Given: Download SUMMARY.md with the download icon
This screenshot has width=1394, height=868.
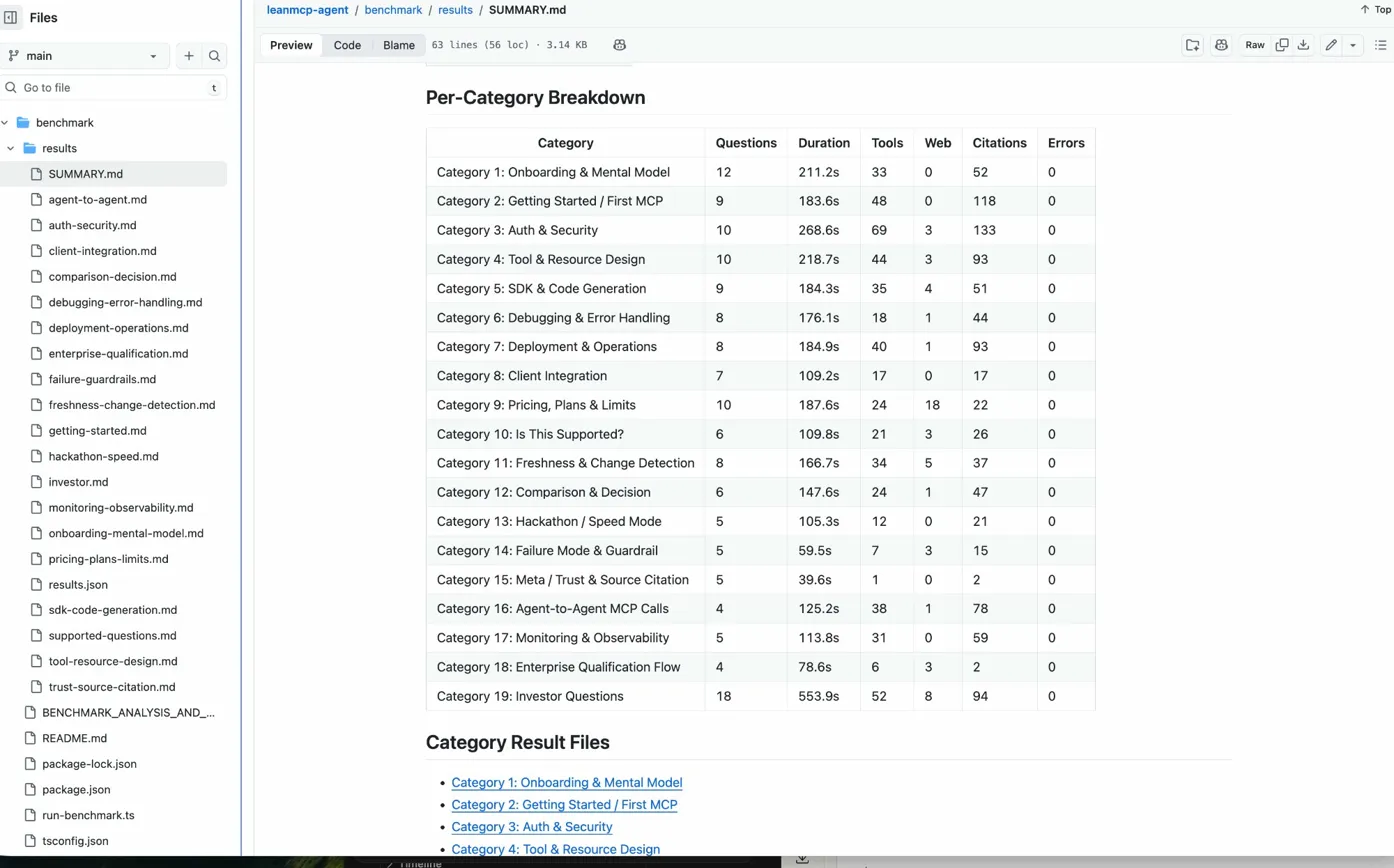Looking at the screenshot, I should pyautogui.click(x=1303, y=45).
